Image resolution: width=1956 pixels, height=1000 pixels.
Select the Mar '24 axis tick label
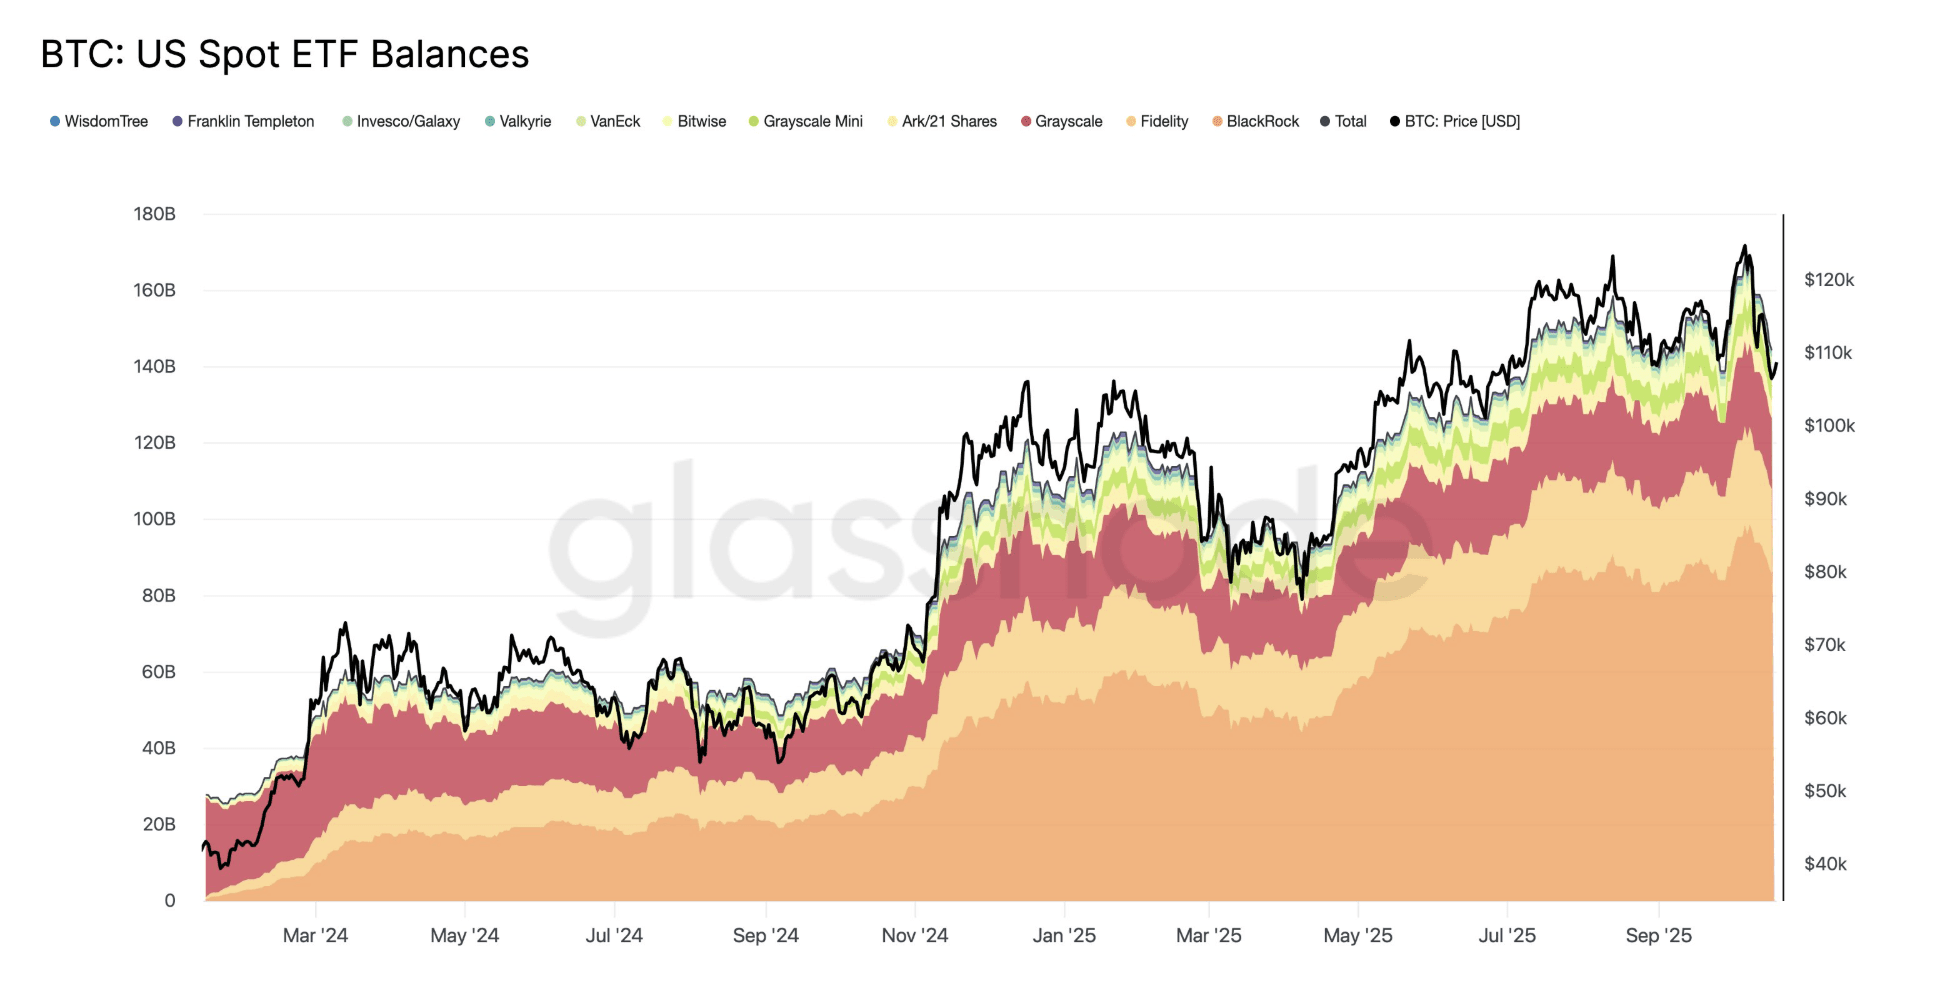click(315, 935)
